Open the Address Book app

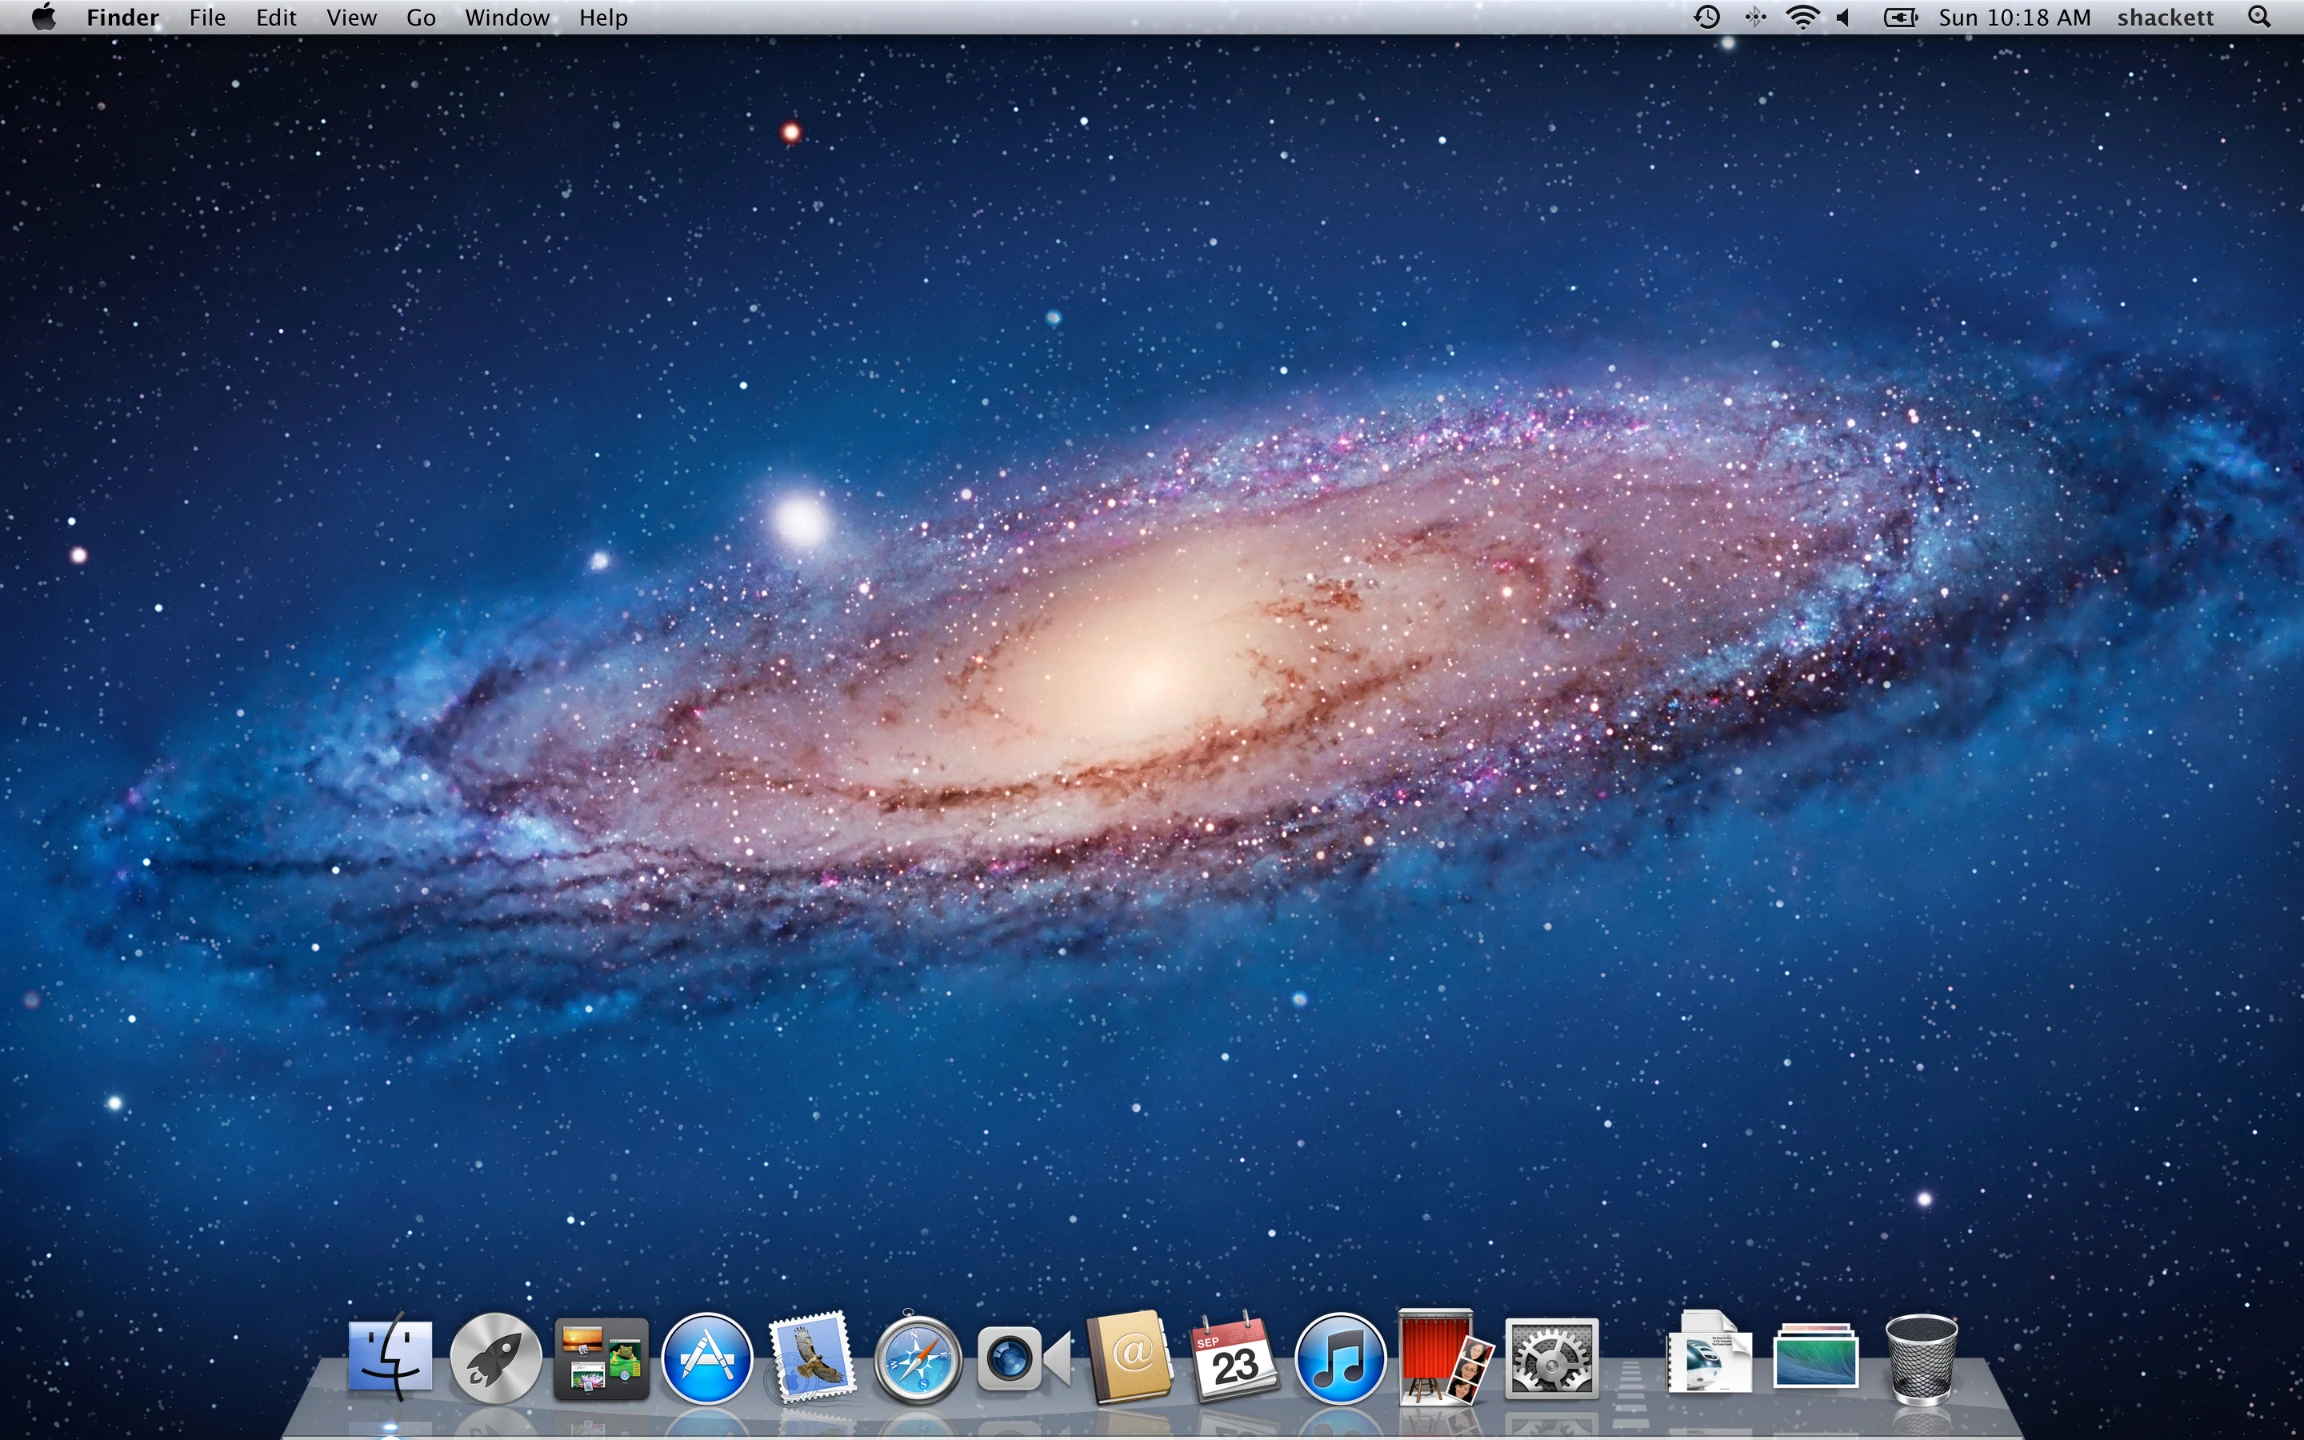tap(1128, 1358)
